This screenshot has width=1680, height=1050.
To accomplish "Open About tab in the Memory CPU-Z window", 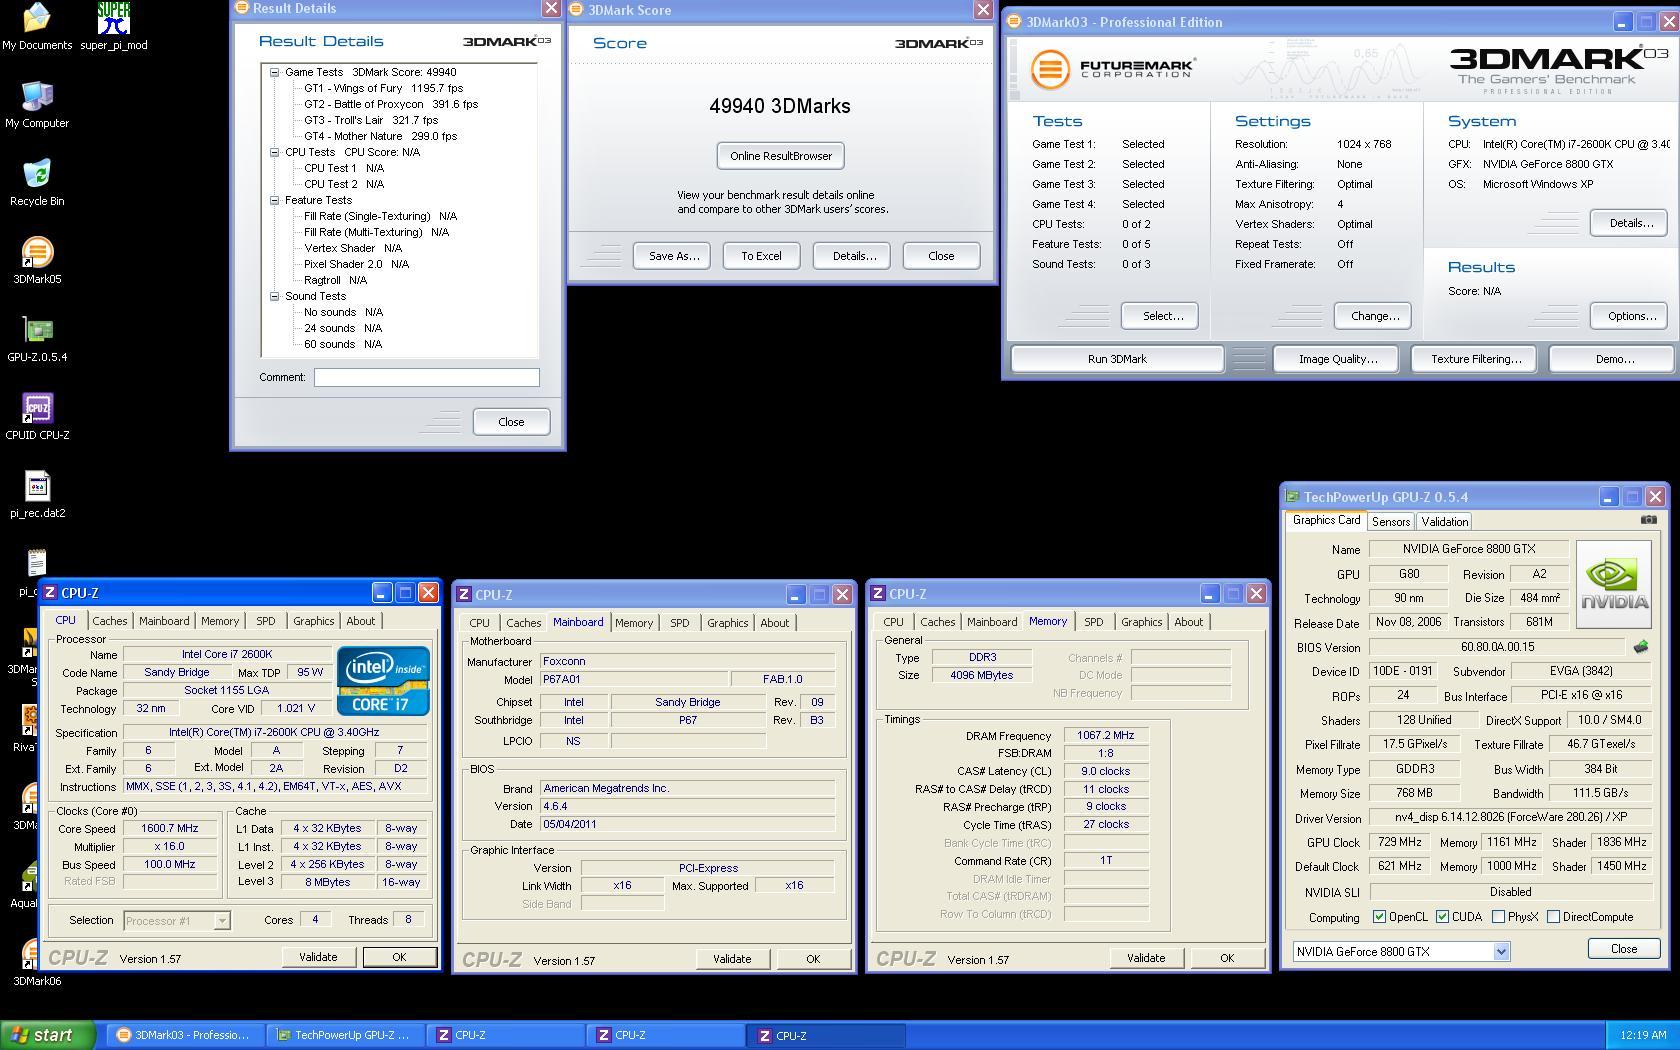I will (x=1188, y=622).
